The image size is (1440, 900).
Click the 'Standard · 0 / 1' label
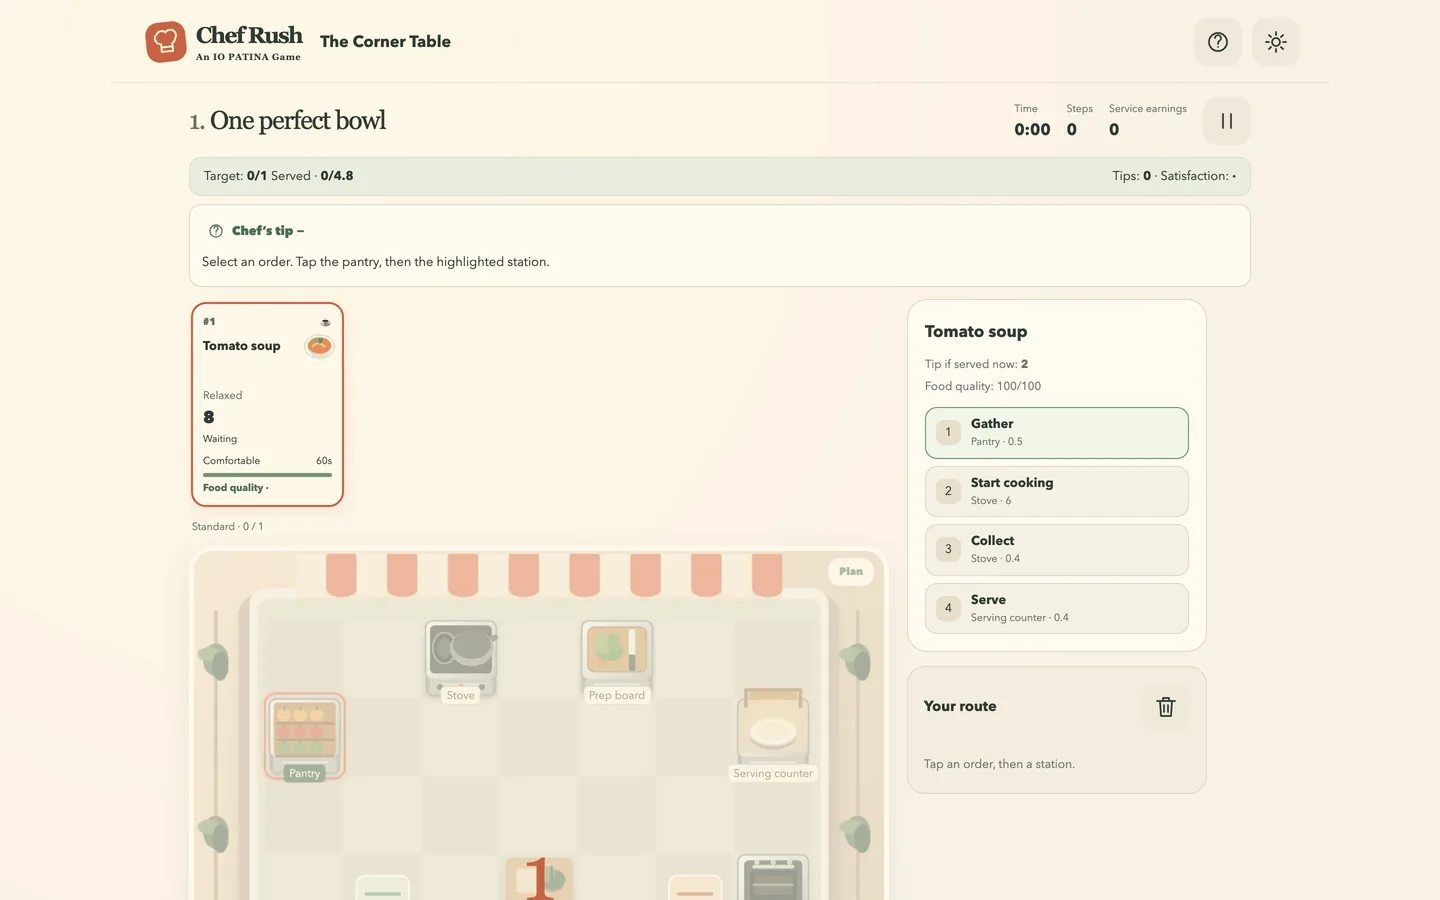coord(228,526)
